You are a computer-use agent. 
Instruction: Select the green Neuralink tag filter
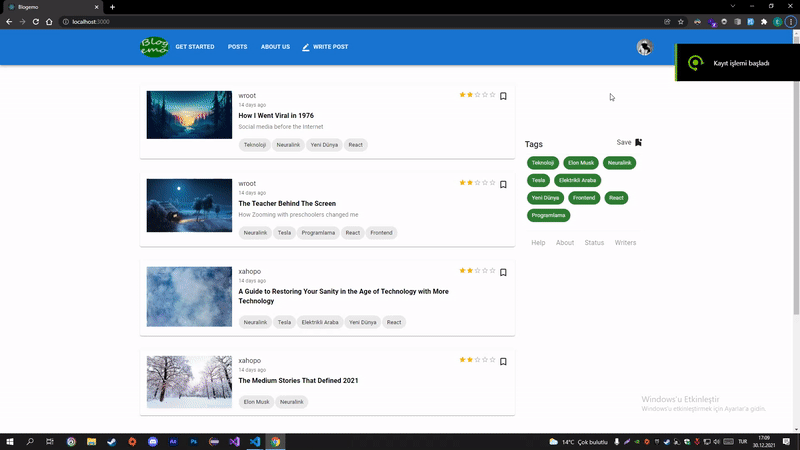pos(619,163)
